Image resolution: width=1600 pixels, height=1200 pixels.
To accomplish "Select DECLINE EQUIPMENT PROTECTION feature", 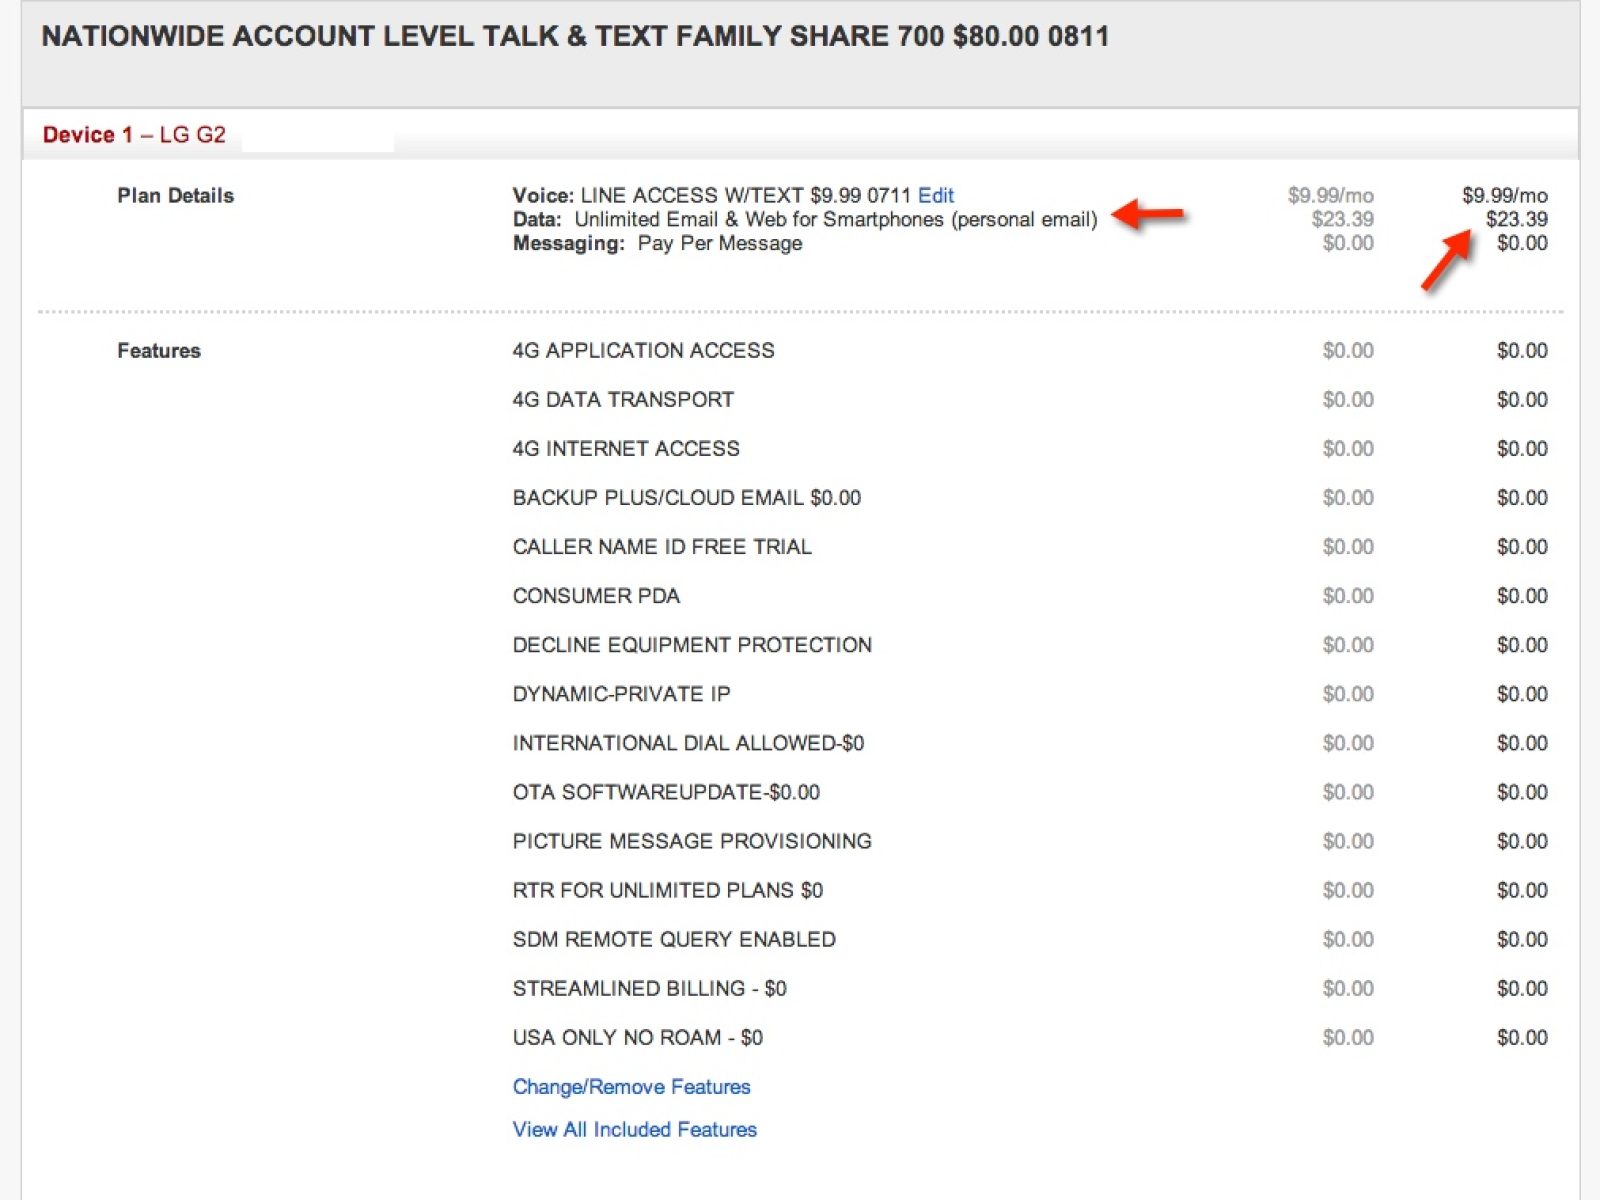I will coord(692,645).
